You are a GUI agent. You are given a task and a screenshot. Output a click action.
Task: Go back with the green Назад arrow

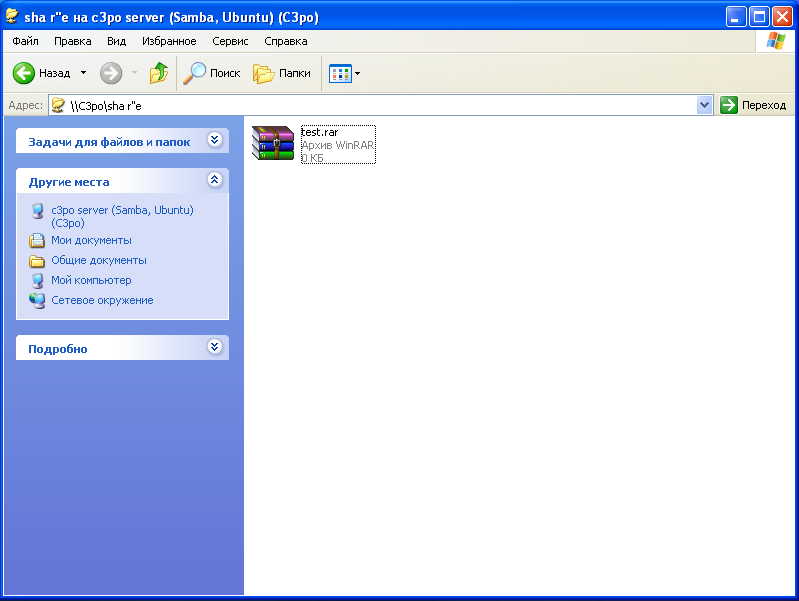pyautogui.click(x=42, y=73)
